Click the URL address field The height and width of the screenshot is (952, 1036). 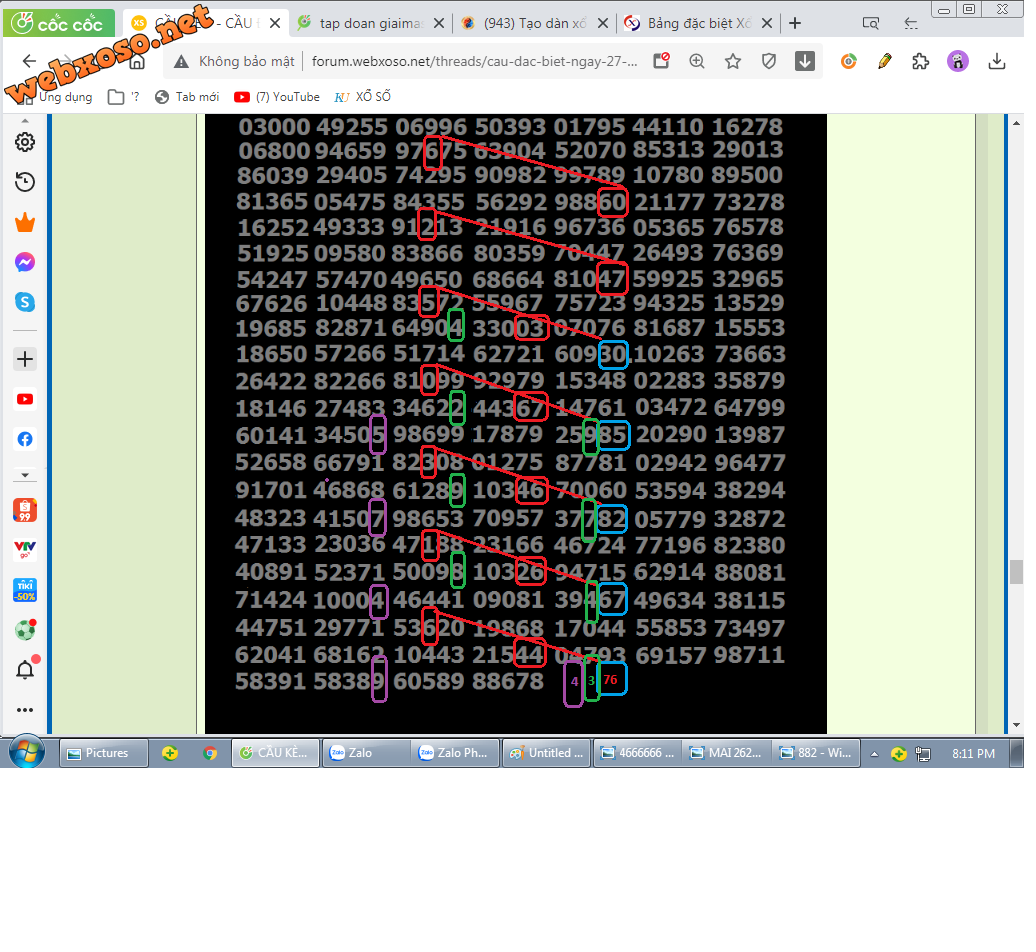474,61
